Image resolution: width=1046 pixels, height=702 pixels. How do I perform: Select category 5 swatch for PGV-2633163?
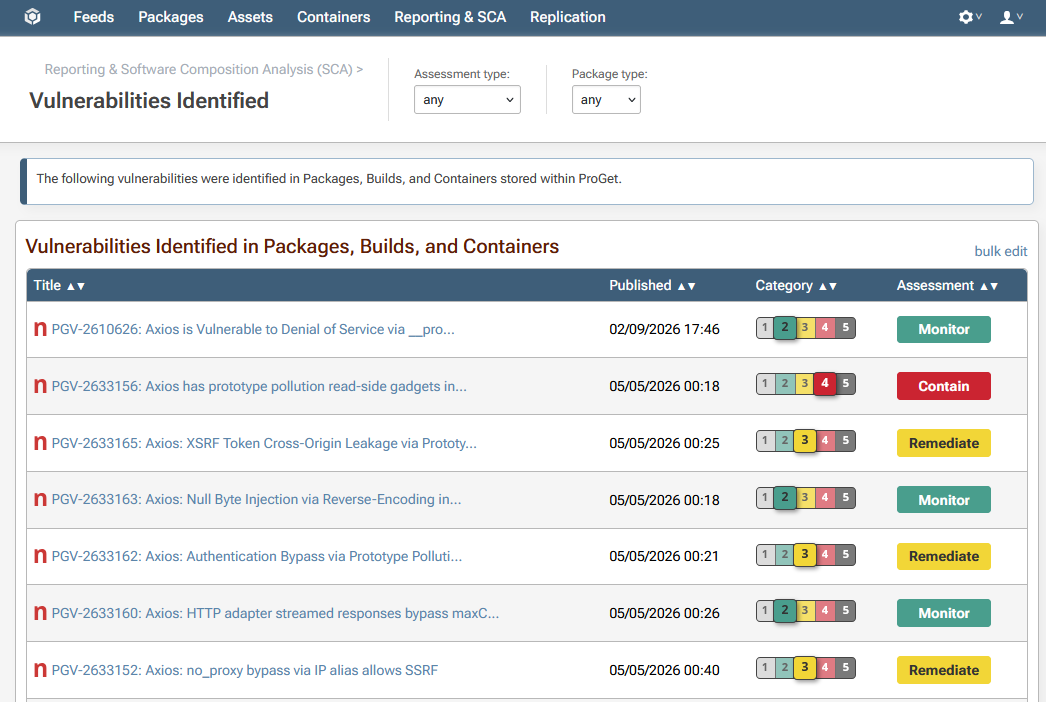(x=845, y=497)
